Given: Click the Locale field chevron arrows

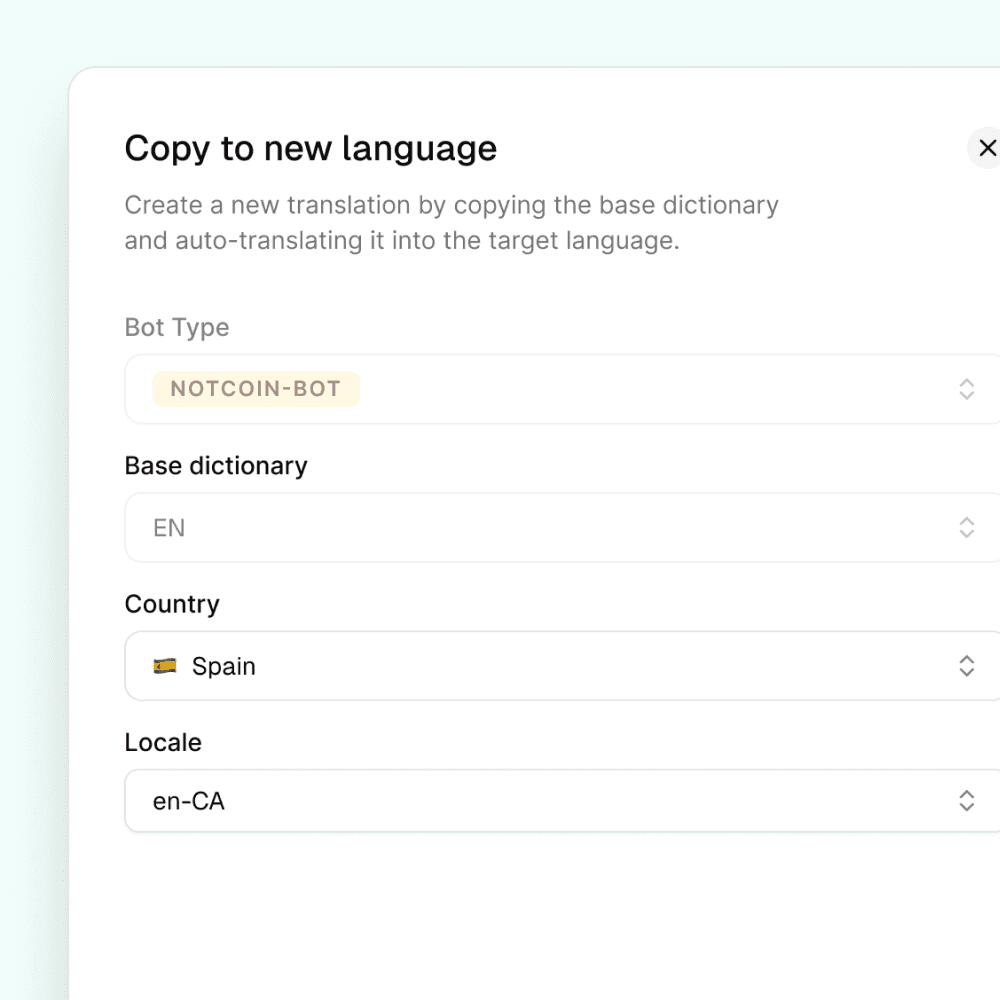Looking at the screenshot, I should [x=966, y=800].
